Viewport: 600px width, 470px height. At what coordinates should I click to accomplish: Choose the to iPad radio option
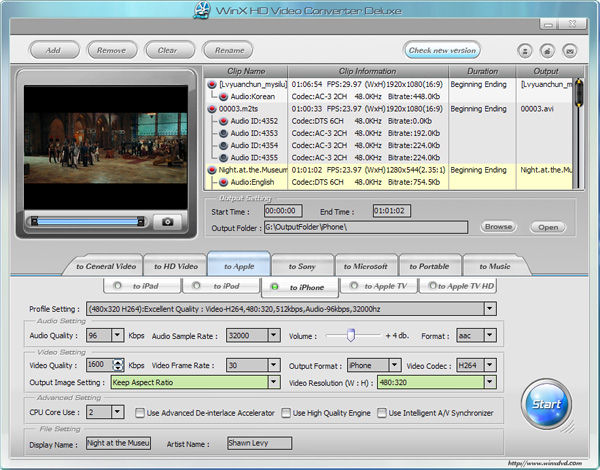click(x=117, y=286)
